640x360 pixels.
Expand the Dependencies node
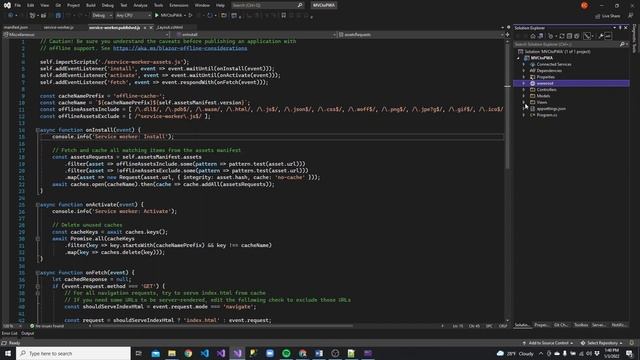524,71
